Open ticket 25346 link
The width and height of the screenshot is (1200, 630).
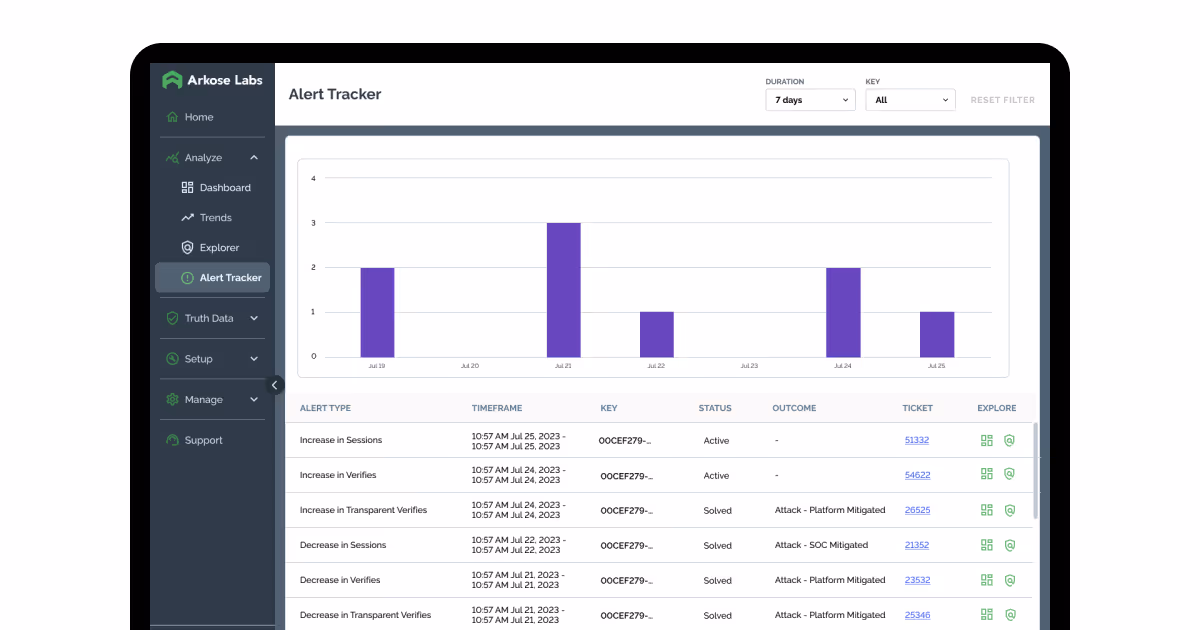coord(917,615)
